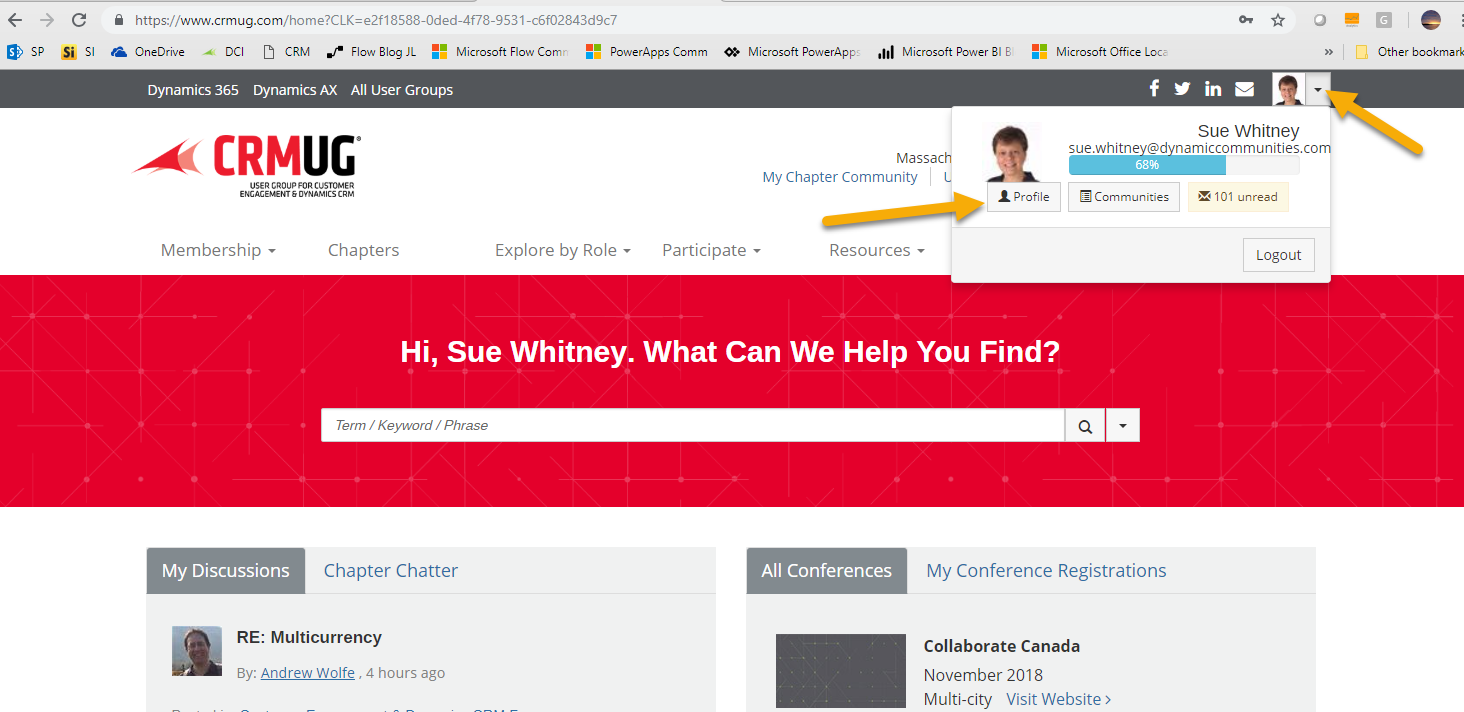Click Andrew Wolfe's avatar thumbnail
The height and width of the screenshot is (712, 1464).
click(x=197, y=651)
